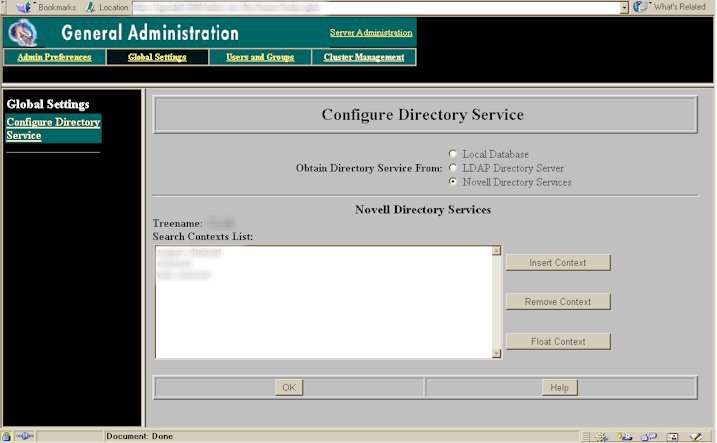The height and width of the screenshot is (443, 717).
Task: Open What's Related globe icon
Action: click(x=640, y=7)
